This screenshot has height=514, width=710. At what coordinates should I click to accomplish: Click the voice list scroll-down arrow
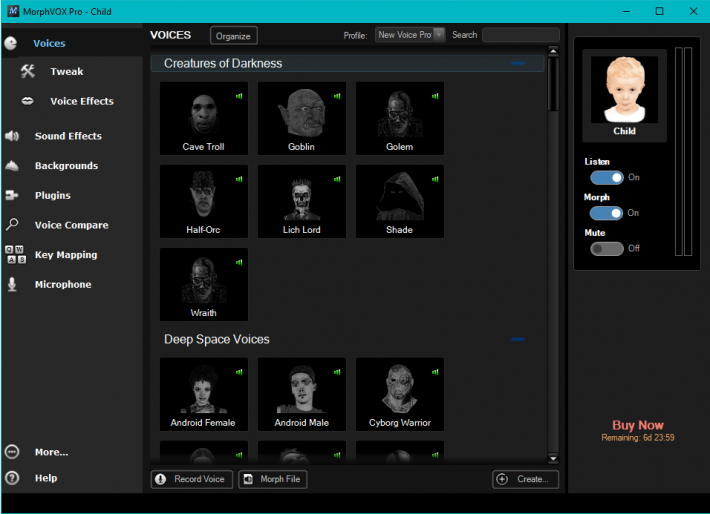click(x=553, y=458)
